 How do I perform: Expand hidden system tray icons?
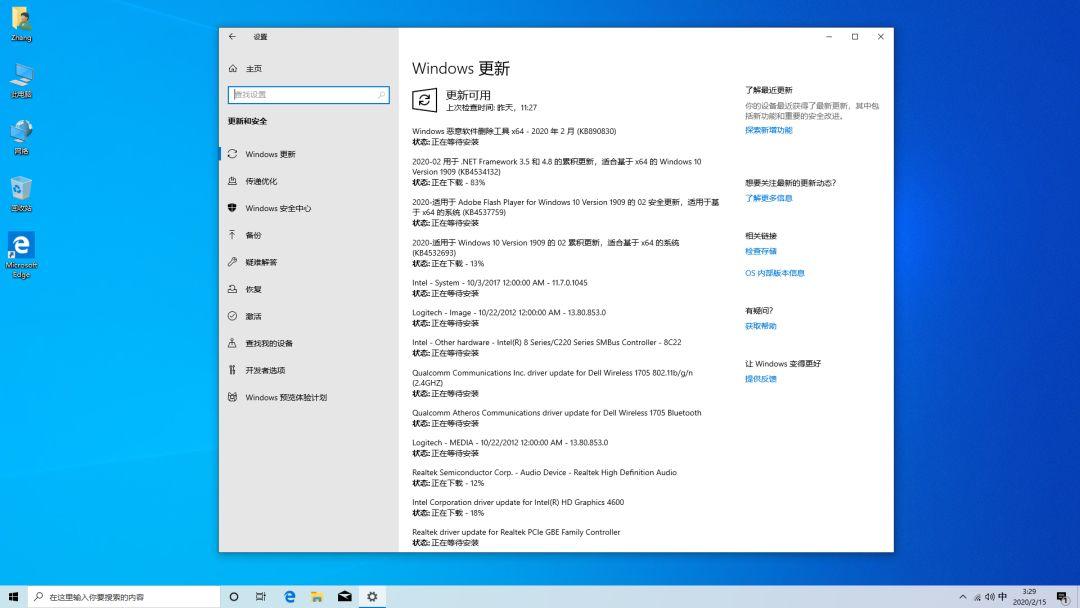click(965, 595)
